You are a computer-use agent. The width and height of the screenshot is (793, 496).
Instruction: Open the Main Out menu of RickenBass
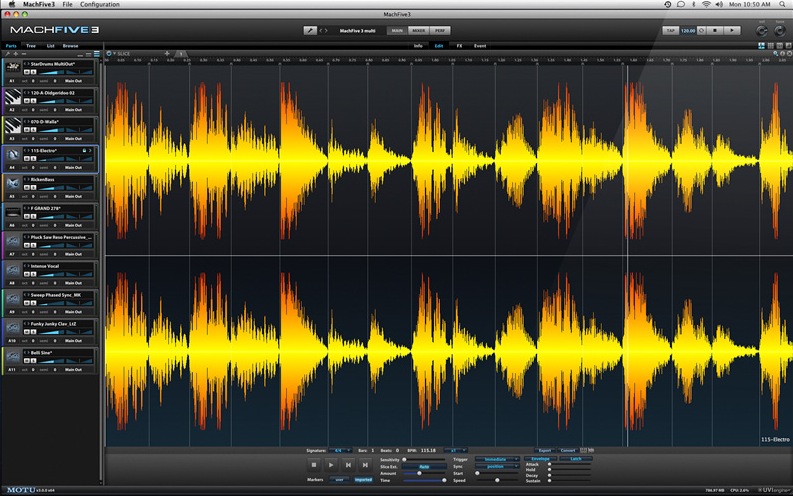73,196
